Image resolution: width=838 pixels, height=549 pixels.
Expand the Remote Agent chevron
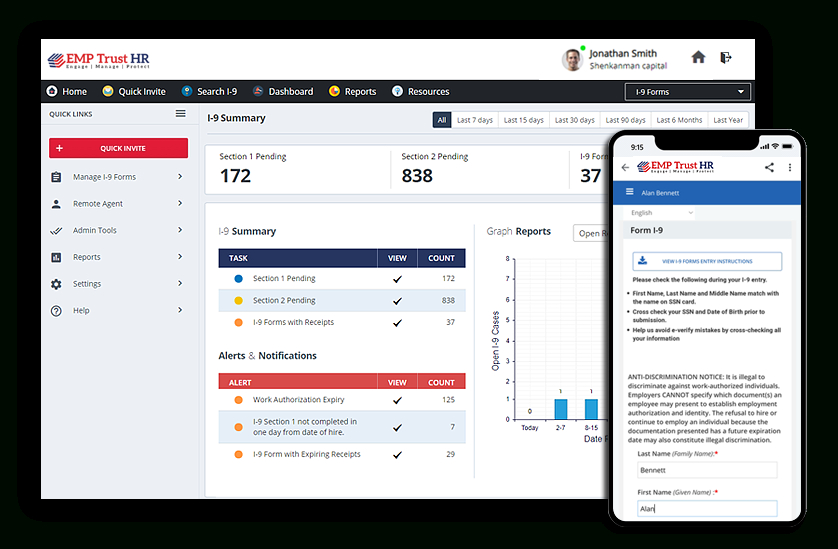pos(180,203)
